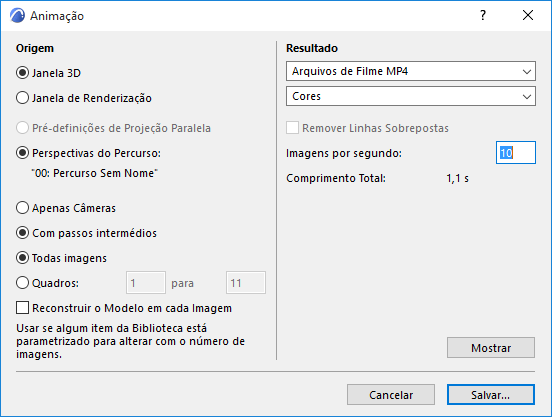Click the Archicad logo icon in title bar

click(17, 16)
